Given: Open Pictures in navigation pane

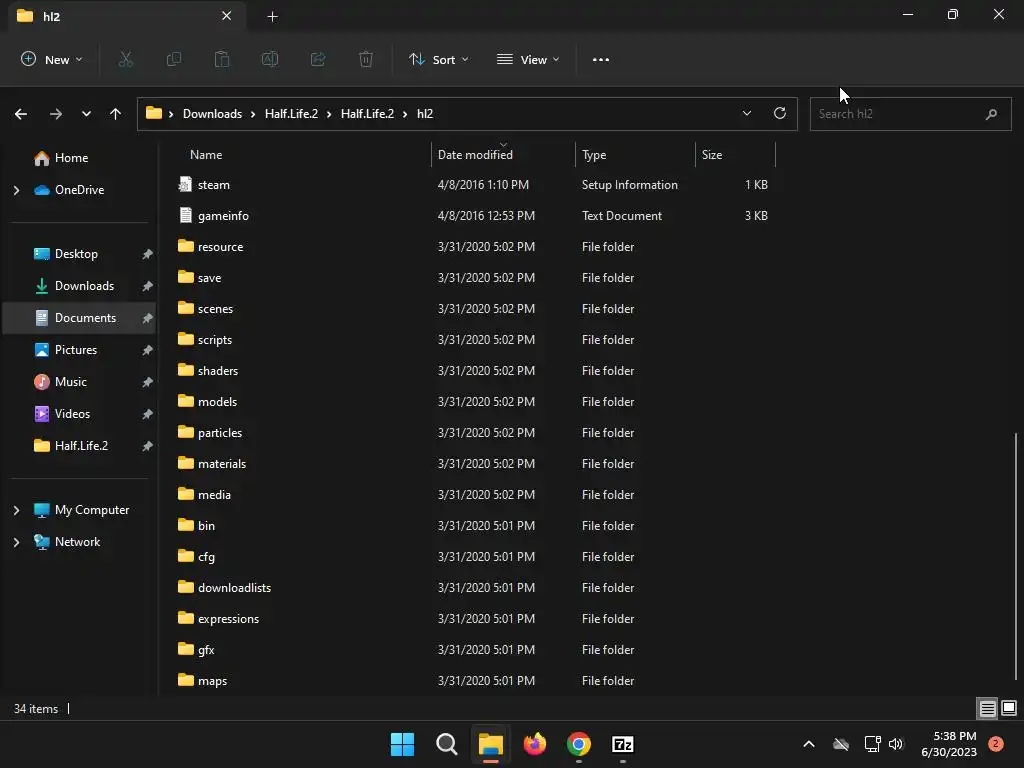Looking at the screenshot, I should click(76, 350).
